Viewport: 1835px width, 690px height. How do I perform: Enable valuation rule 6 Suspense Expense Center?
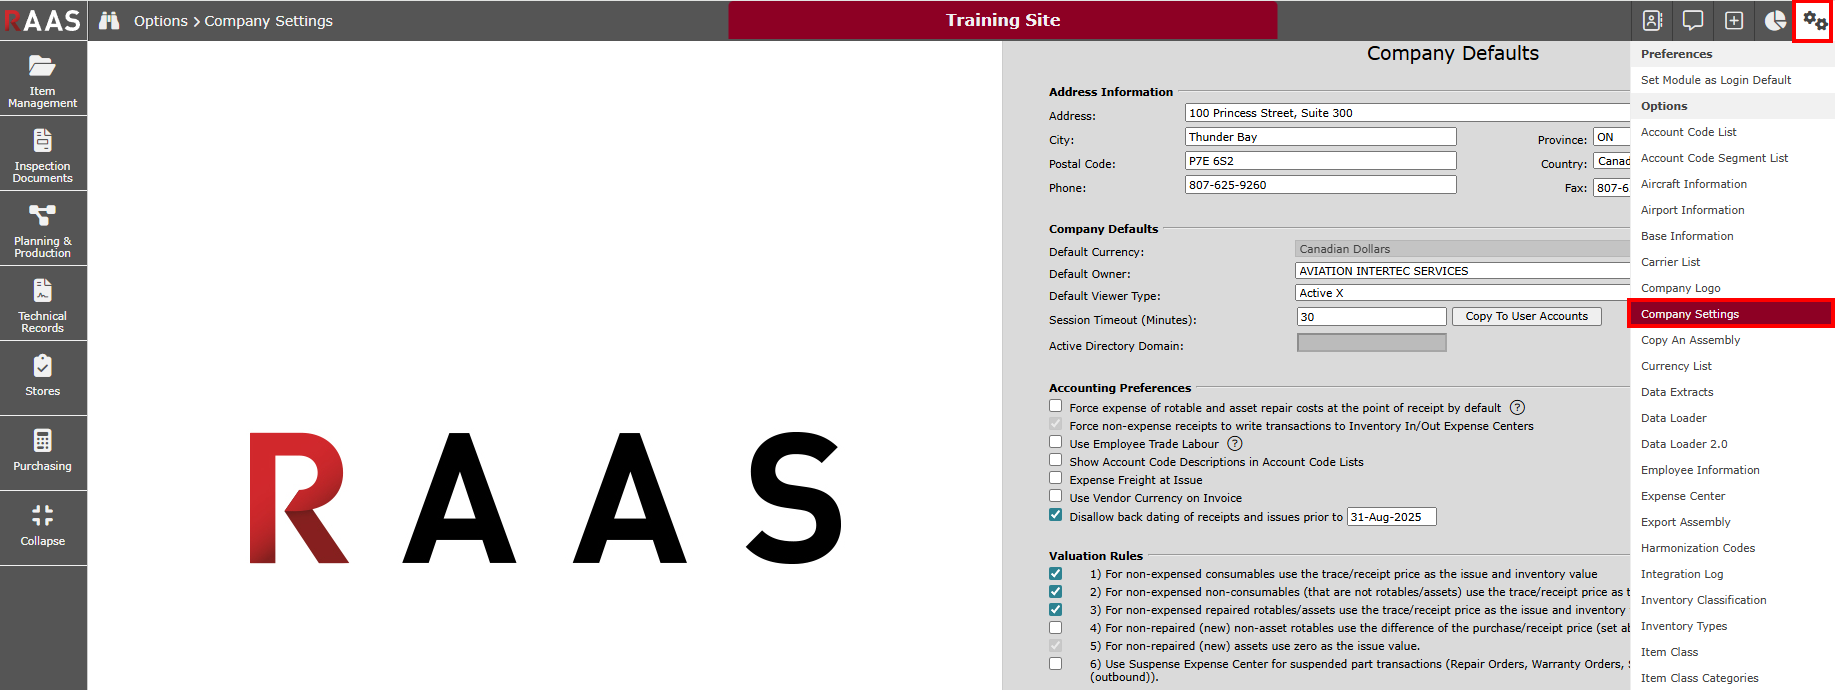(1055, 664)
